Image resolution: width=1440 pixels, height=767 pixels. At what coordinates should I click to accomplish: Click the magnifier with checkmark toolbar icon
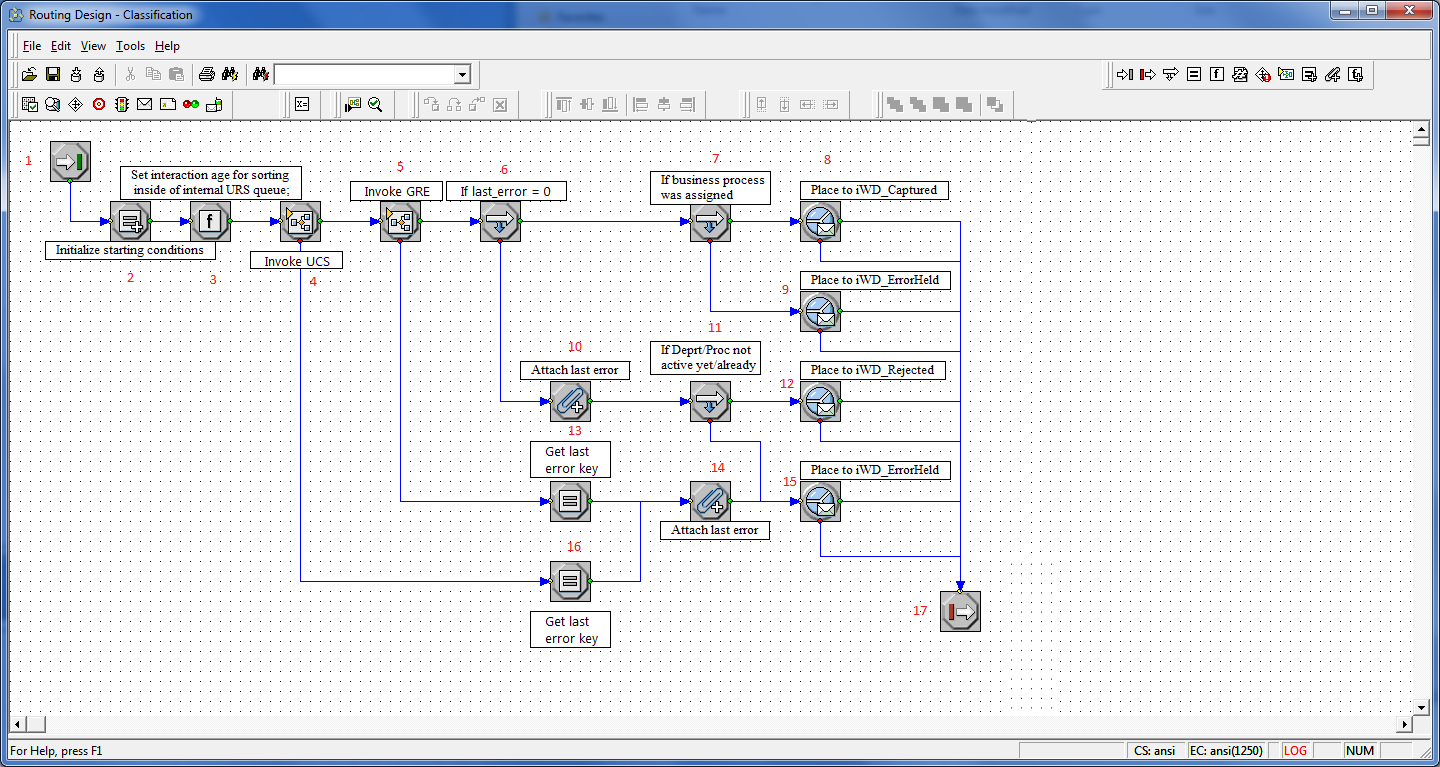point(376,104)
